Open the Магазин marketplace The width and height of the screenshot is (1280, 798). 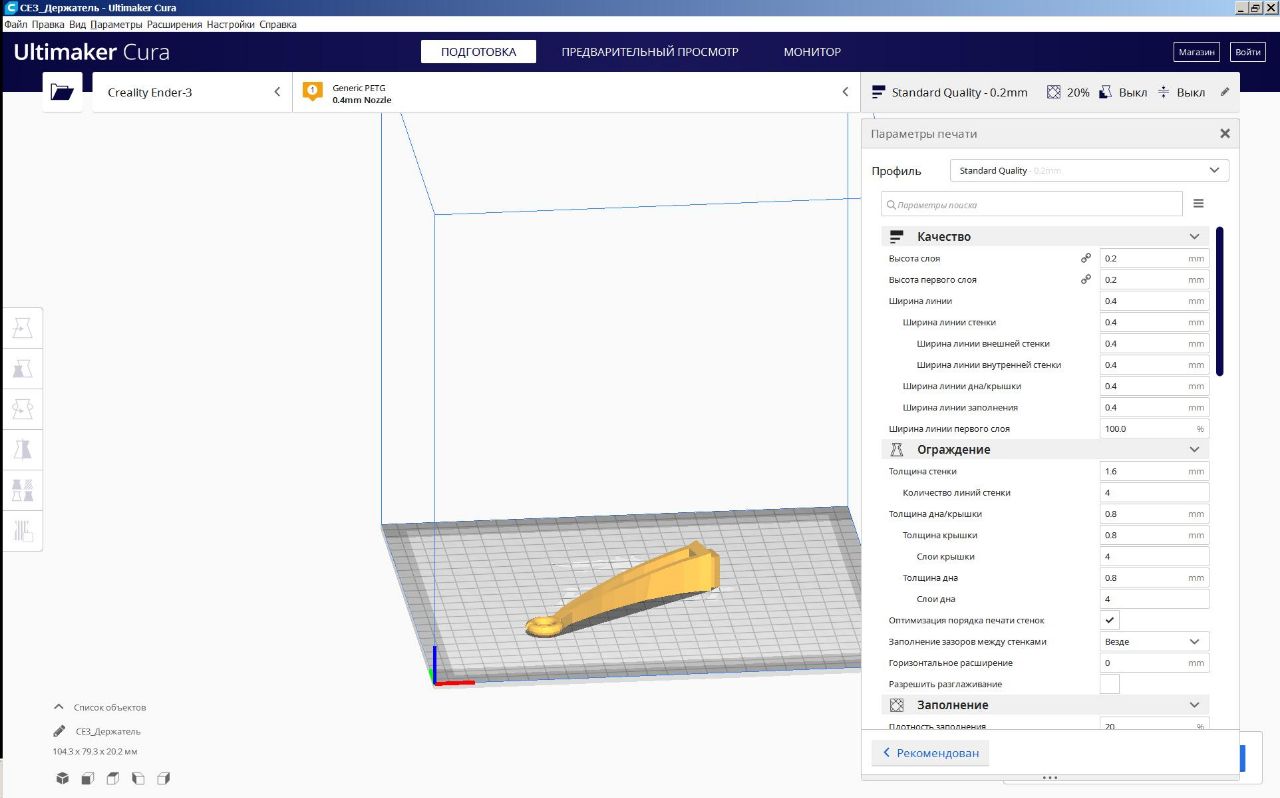[x=1196, y=52]
